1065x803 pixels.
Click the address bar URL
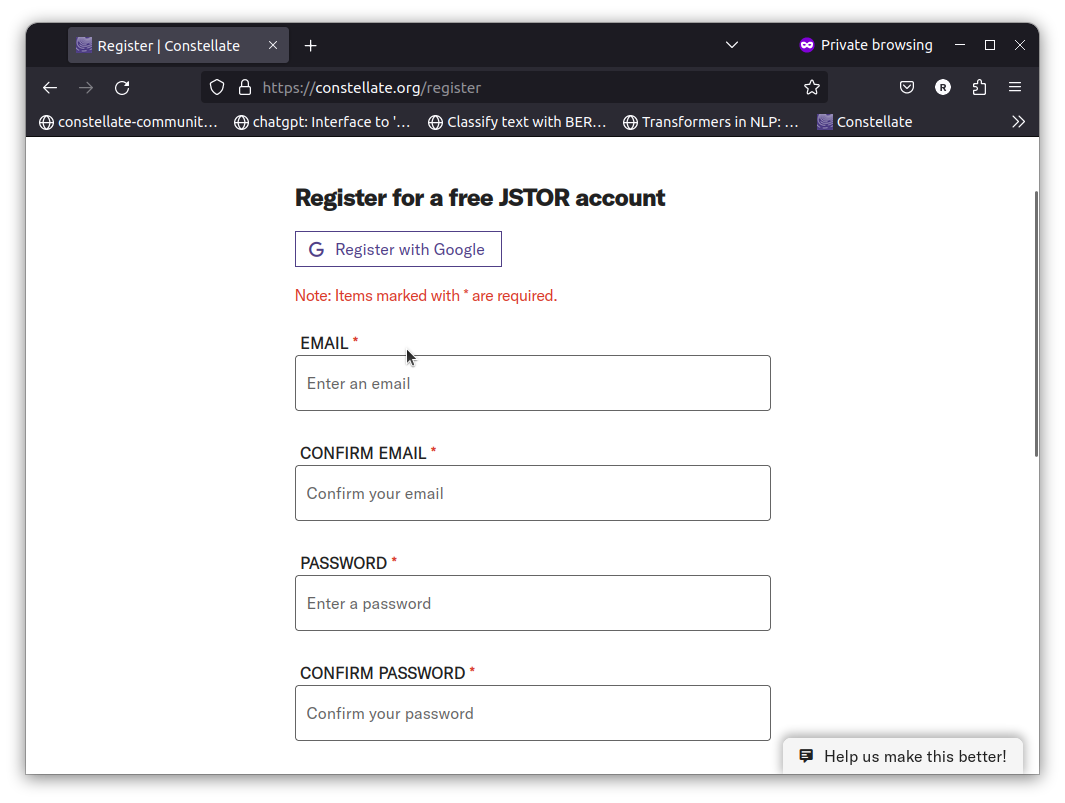click(x=372, y=88)
